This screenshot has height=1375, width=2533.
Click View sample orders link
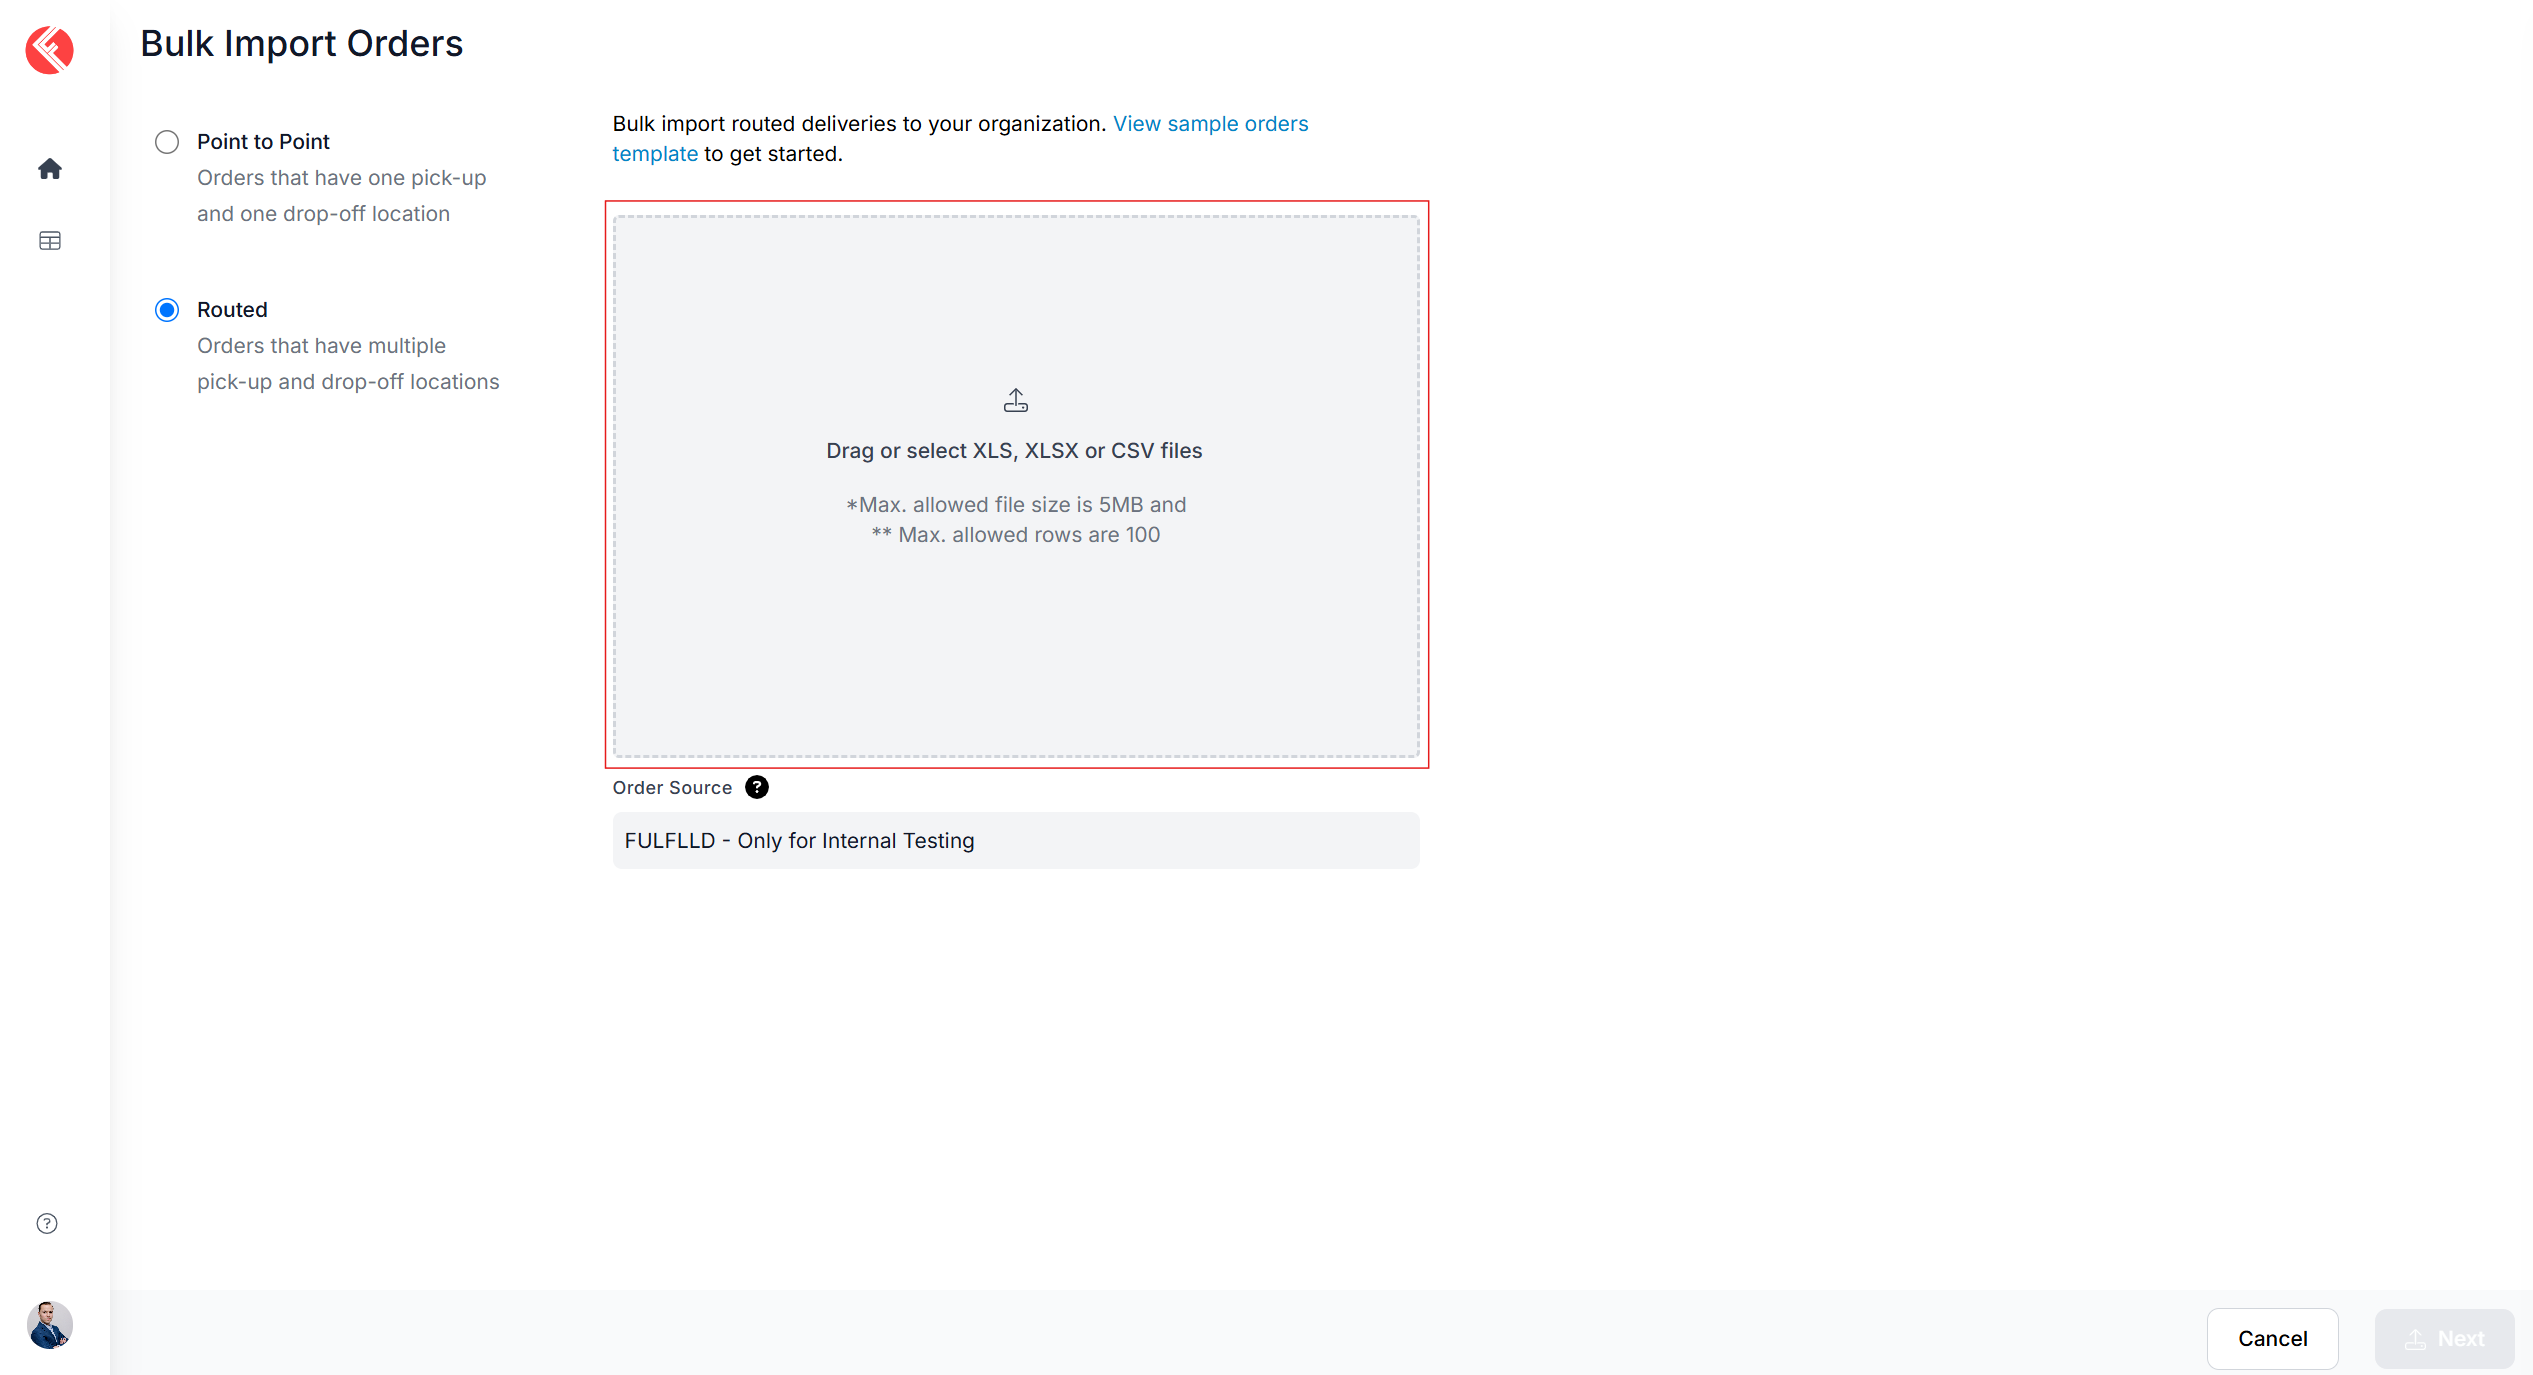click(1210, 124)
